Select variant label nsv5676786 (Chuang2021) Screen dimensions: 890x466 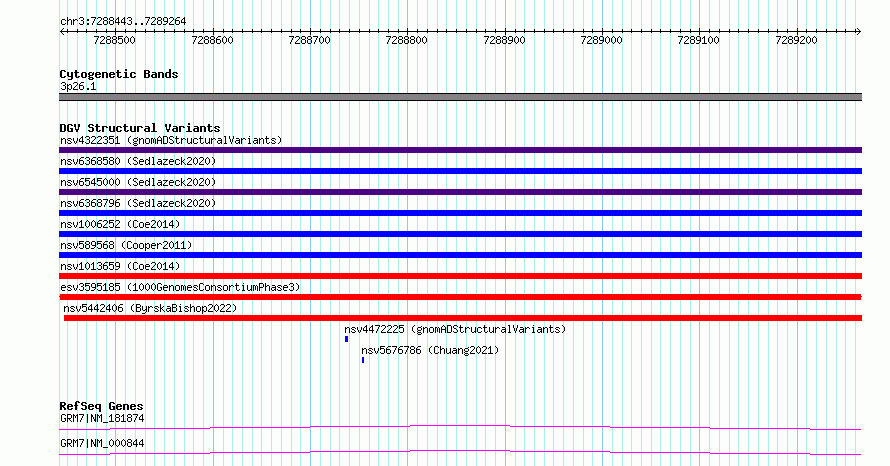click(x=430, y=350)
